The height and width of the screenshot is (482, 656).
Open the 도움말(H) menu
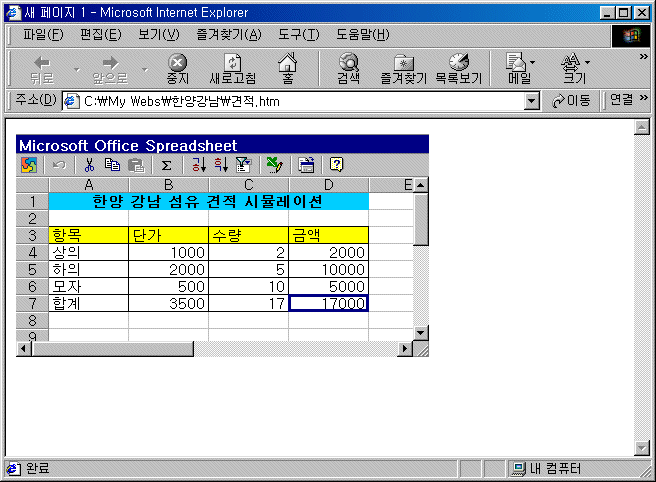[363, 35]
